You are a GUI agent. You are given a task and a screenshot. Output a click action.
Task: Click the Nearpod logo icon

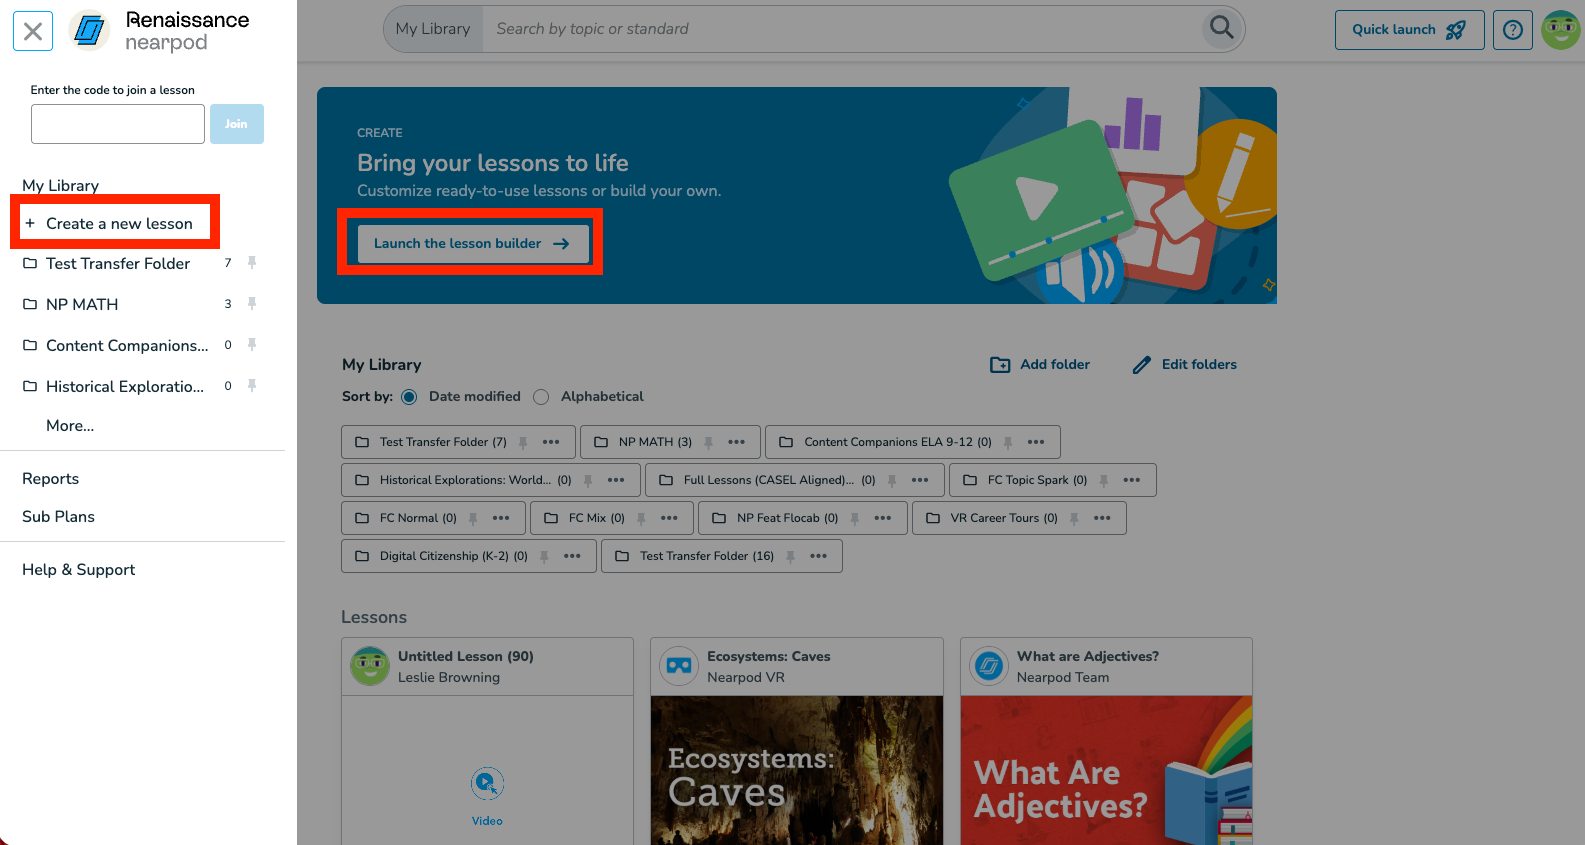point(89,31)
